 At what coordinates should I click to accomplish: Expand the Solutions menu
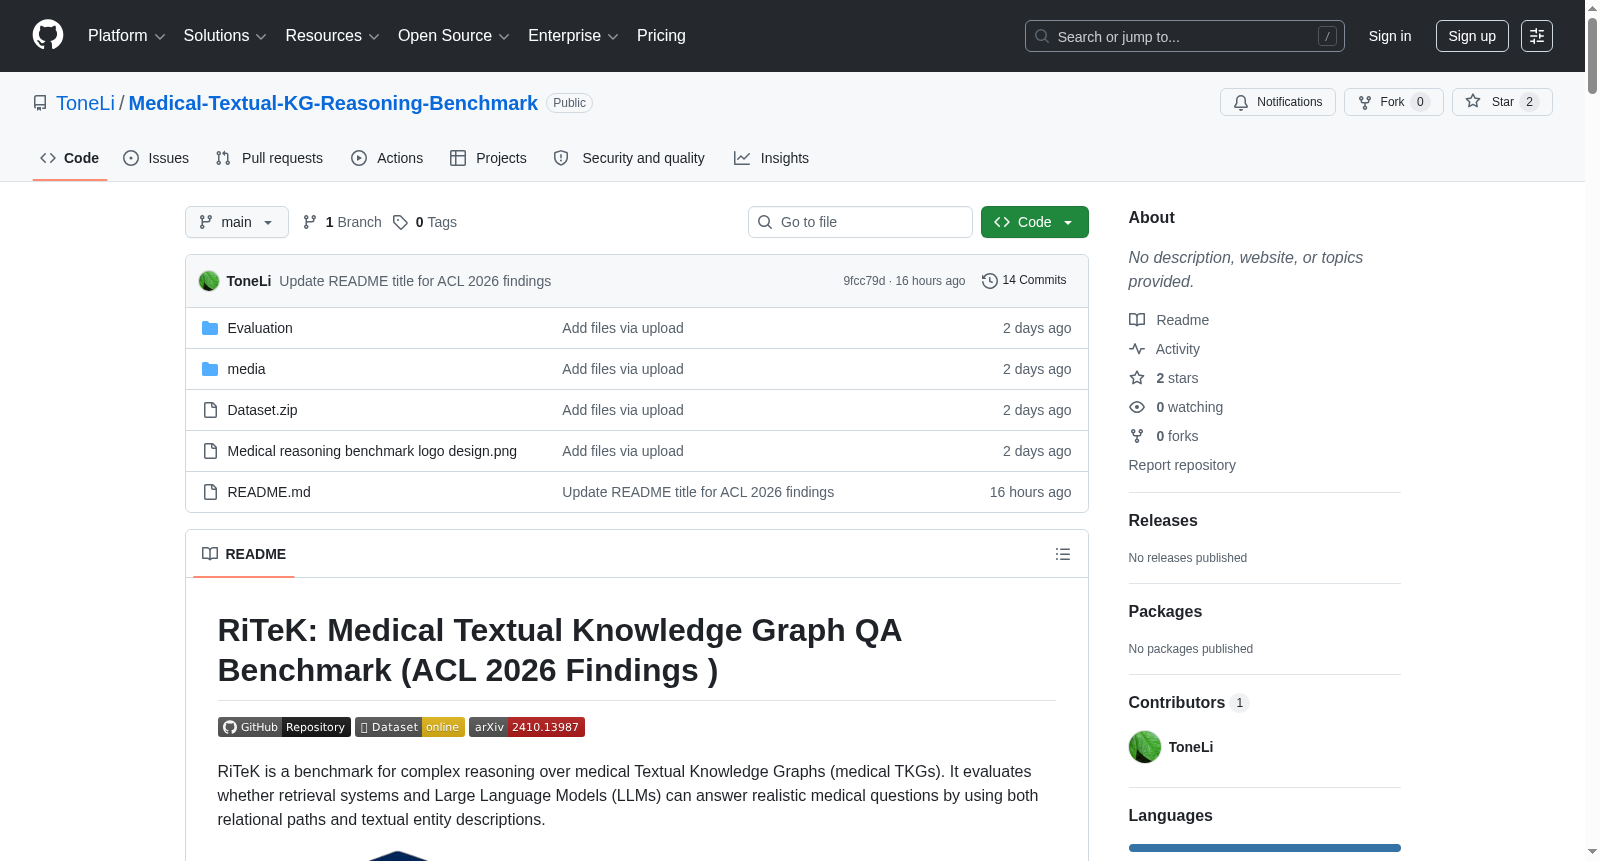tap(225, 36)
